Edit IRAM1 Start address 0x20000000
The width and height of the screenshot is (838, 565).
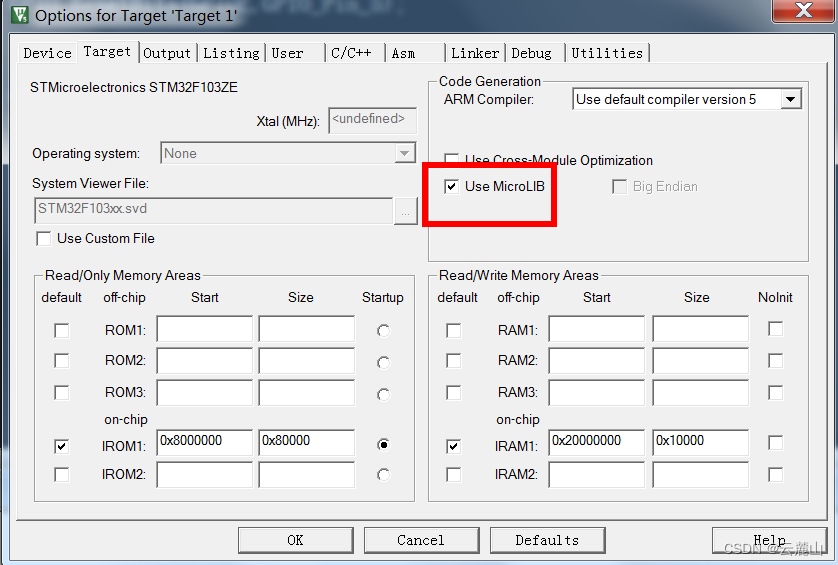pyautogui.click(x=596, y=443)
